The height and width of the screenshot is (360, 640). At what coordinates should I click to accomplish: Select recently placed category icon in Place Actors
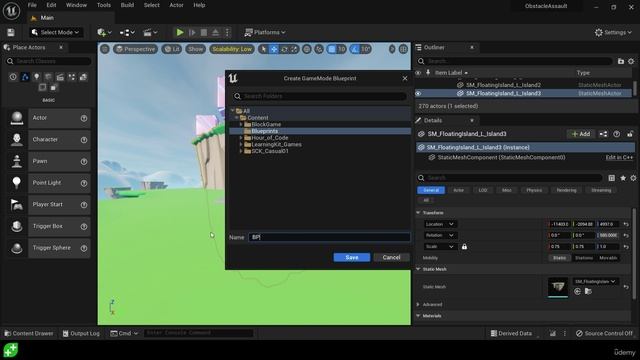pyautogui.click(x=13, y=77)
